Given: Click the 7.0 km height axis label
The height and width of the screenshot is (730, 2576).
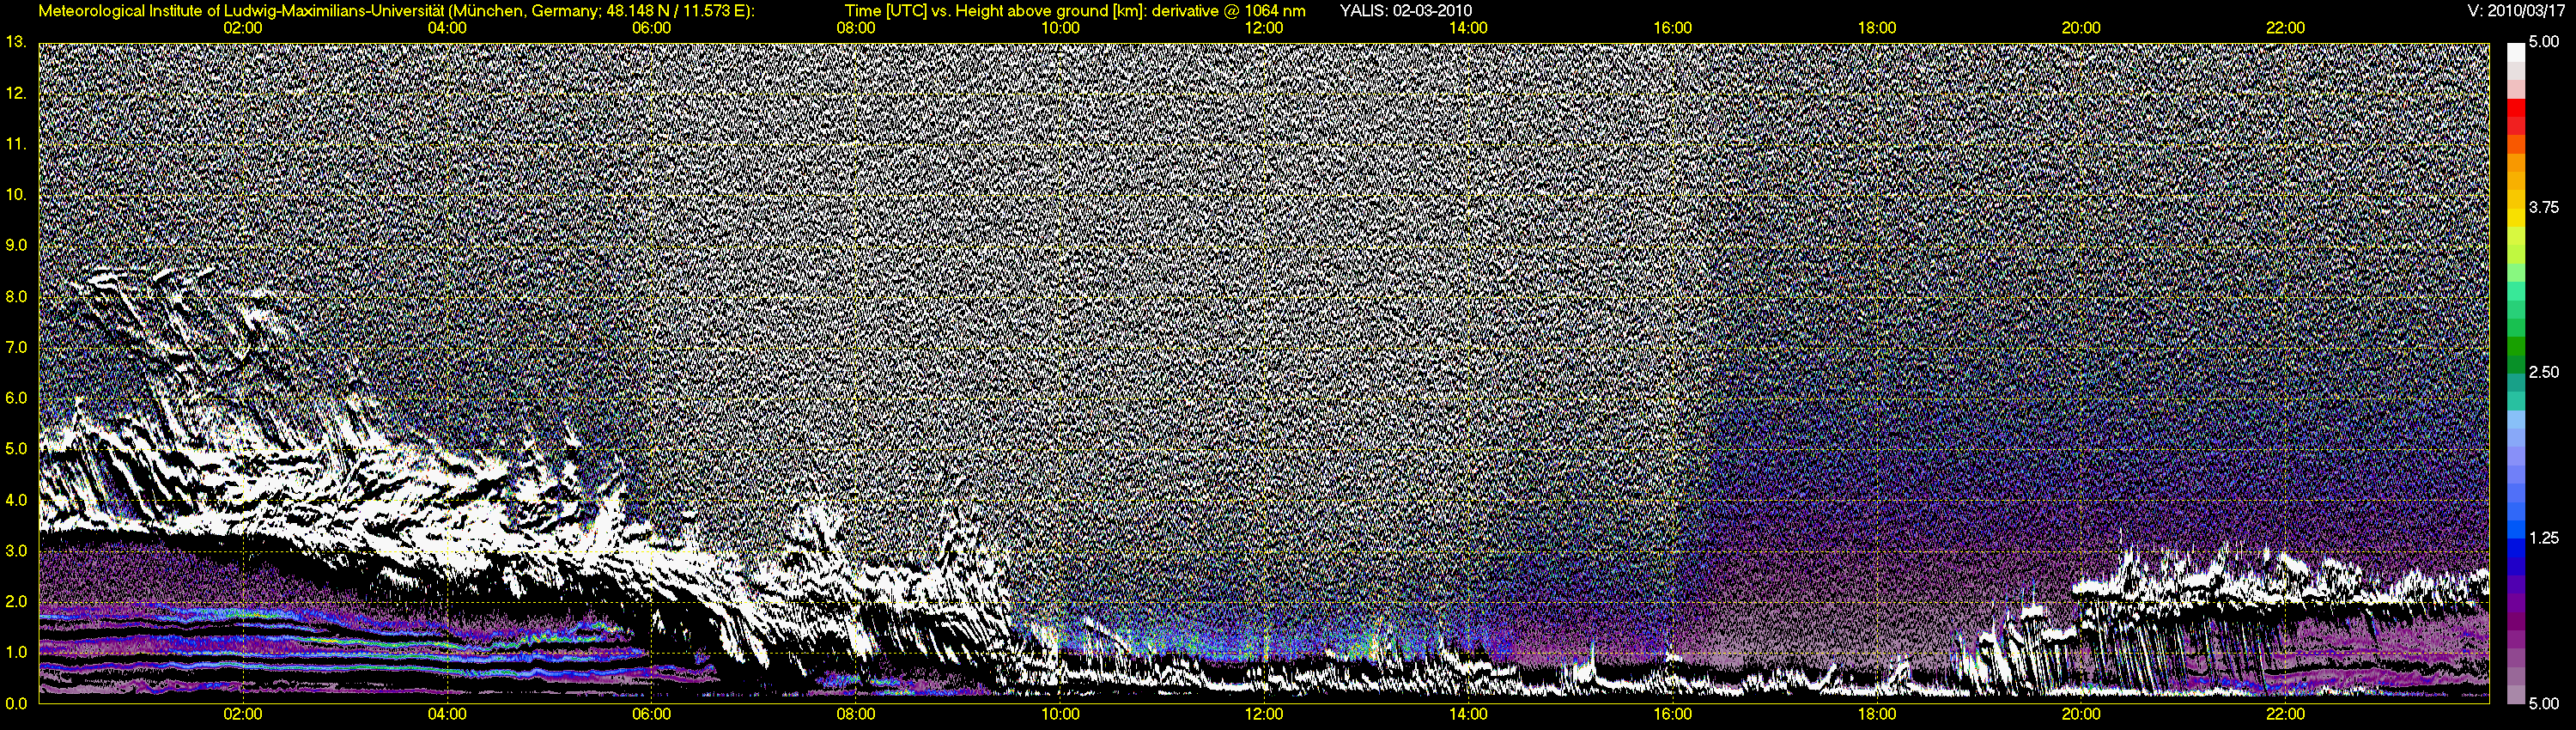Looking at the screenshot, I should click(x=16, y=347).
